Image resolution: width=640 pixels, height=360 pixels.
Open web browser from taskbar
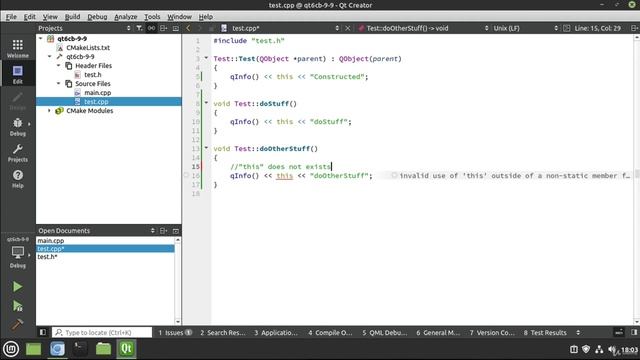coord(58,349)
